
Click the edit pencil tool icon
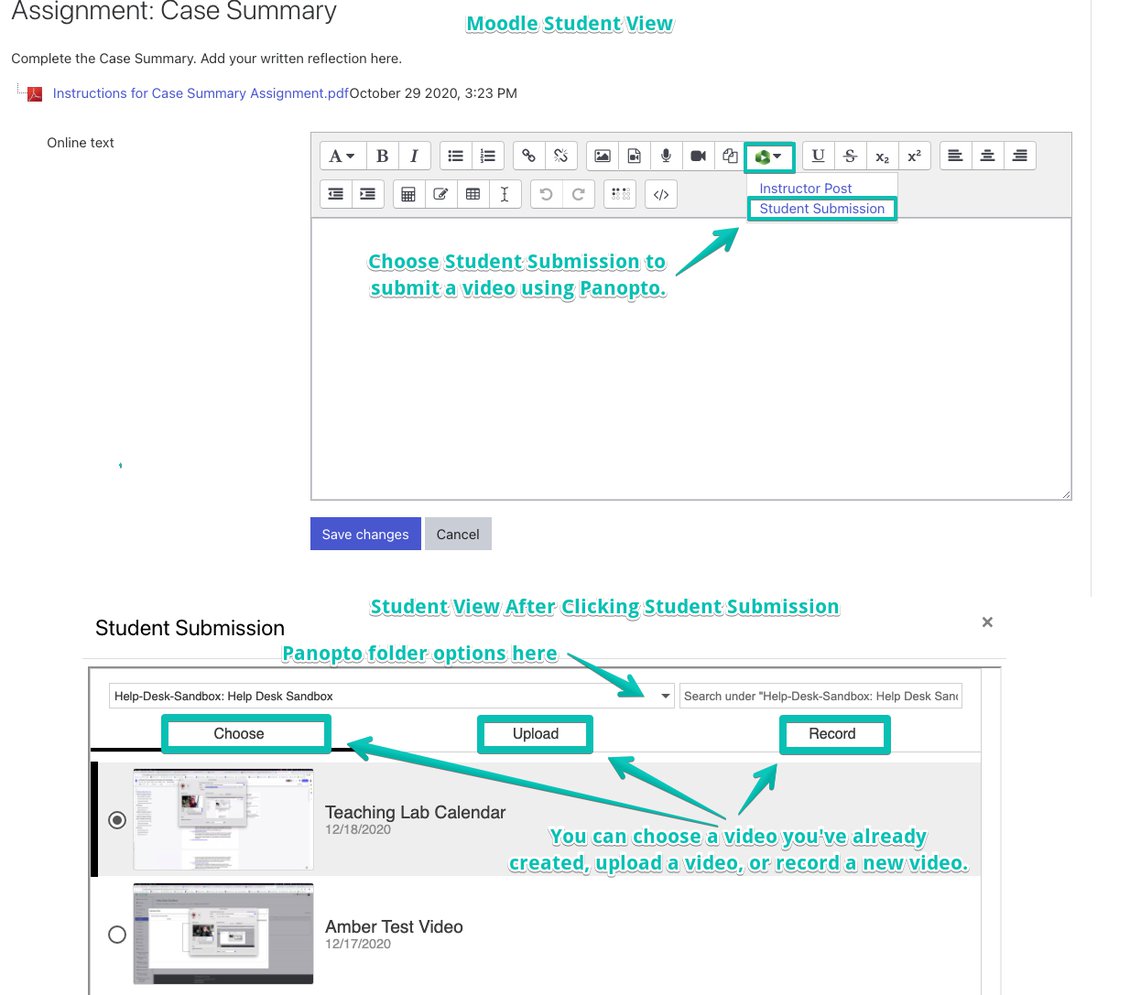(x=440, y=194)
